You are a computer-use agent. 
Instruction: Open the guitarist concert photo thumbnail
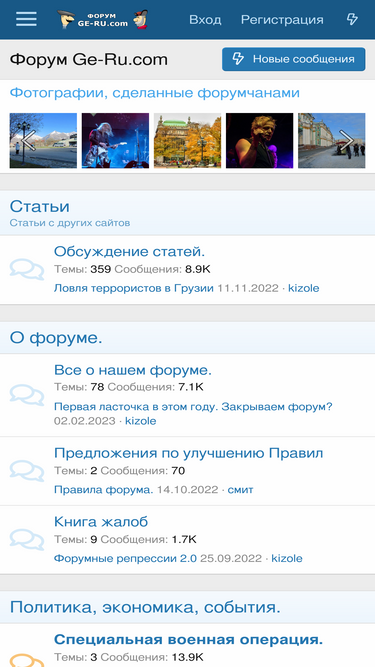tap(115, 140)
